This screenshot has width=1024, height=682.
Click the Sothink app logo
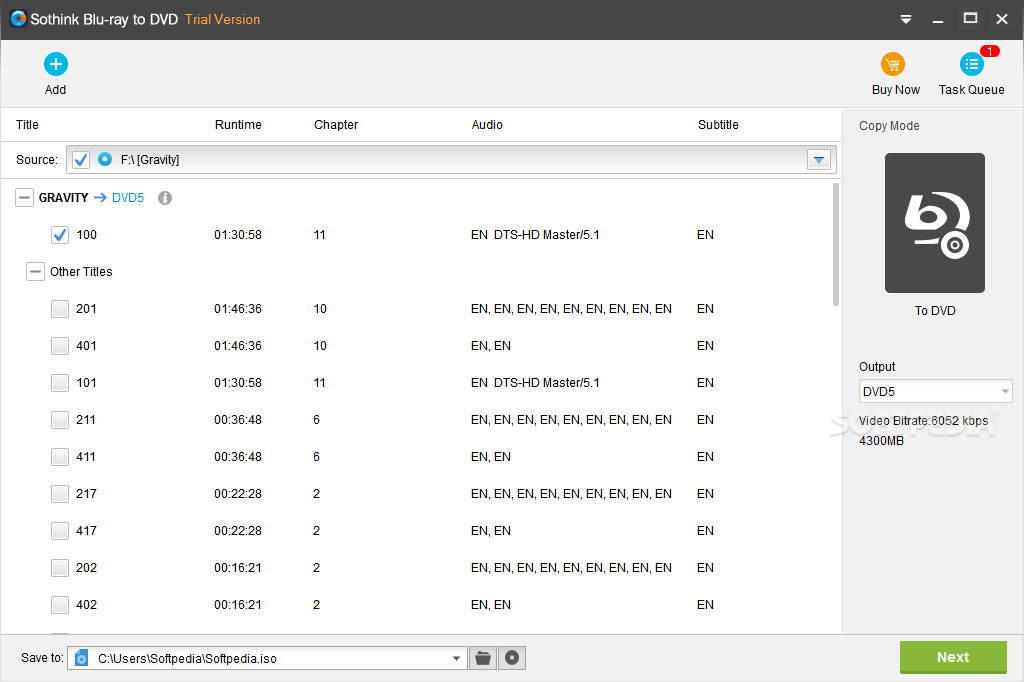coord(18,19)
